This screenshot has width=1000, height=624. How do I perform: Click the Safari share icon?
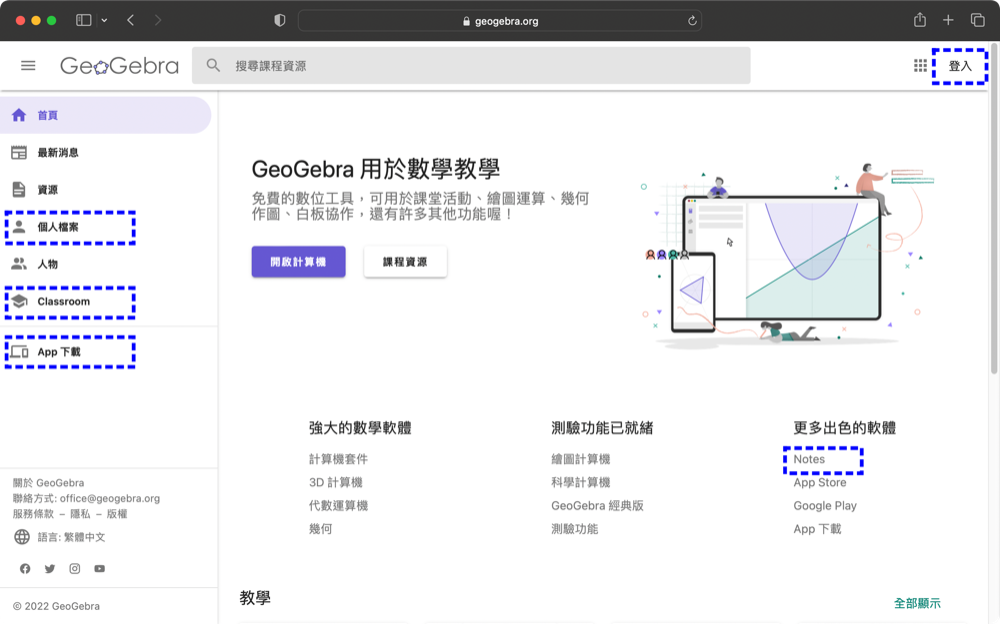click(920, 20)
